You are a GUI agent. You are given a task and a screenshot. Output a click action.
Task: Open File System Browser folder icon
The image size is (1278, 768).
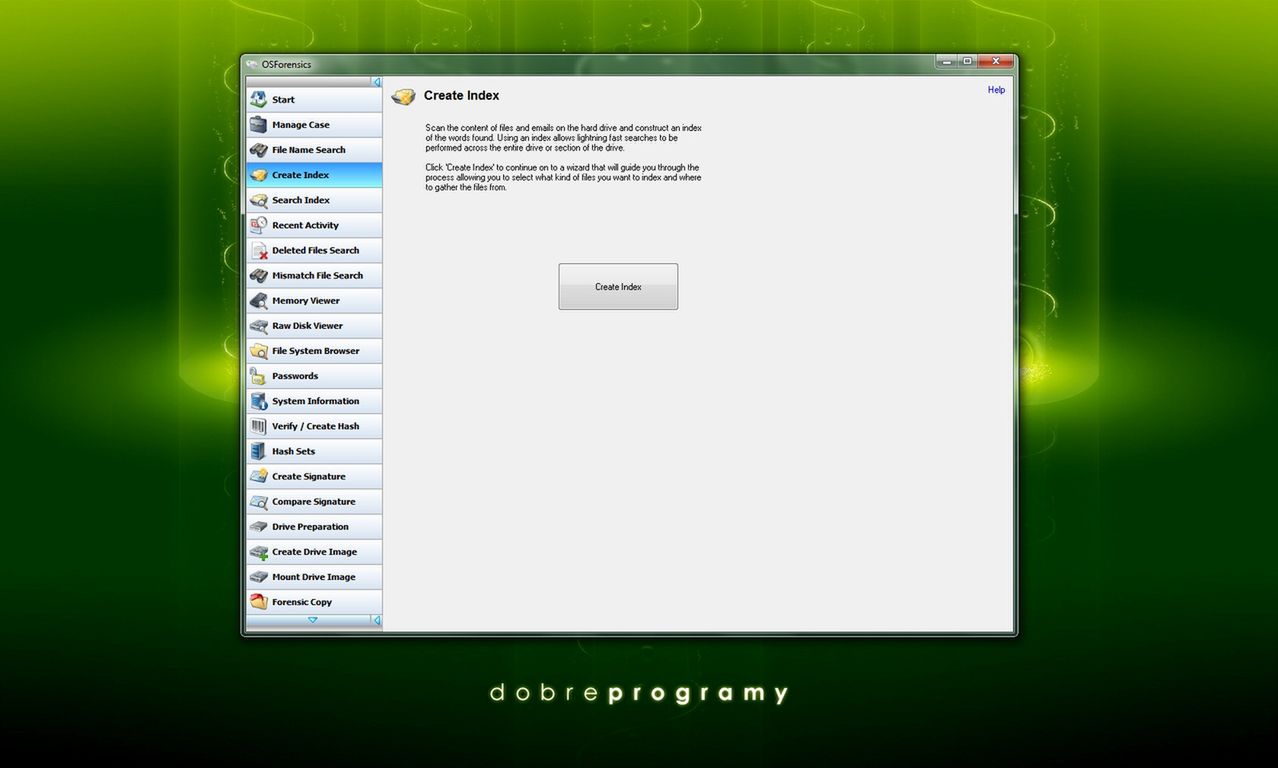click(259, 350)
